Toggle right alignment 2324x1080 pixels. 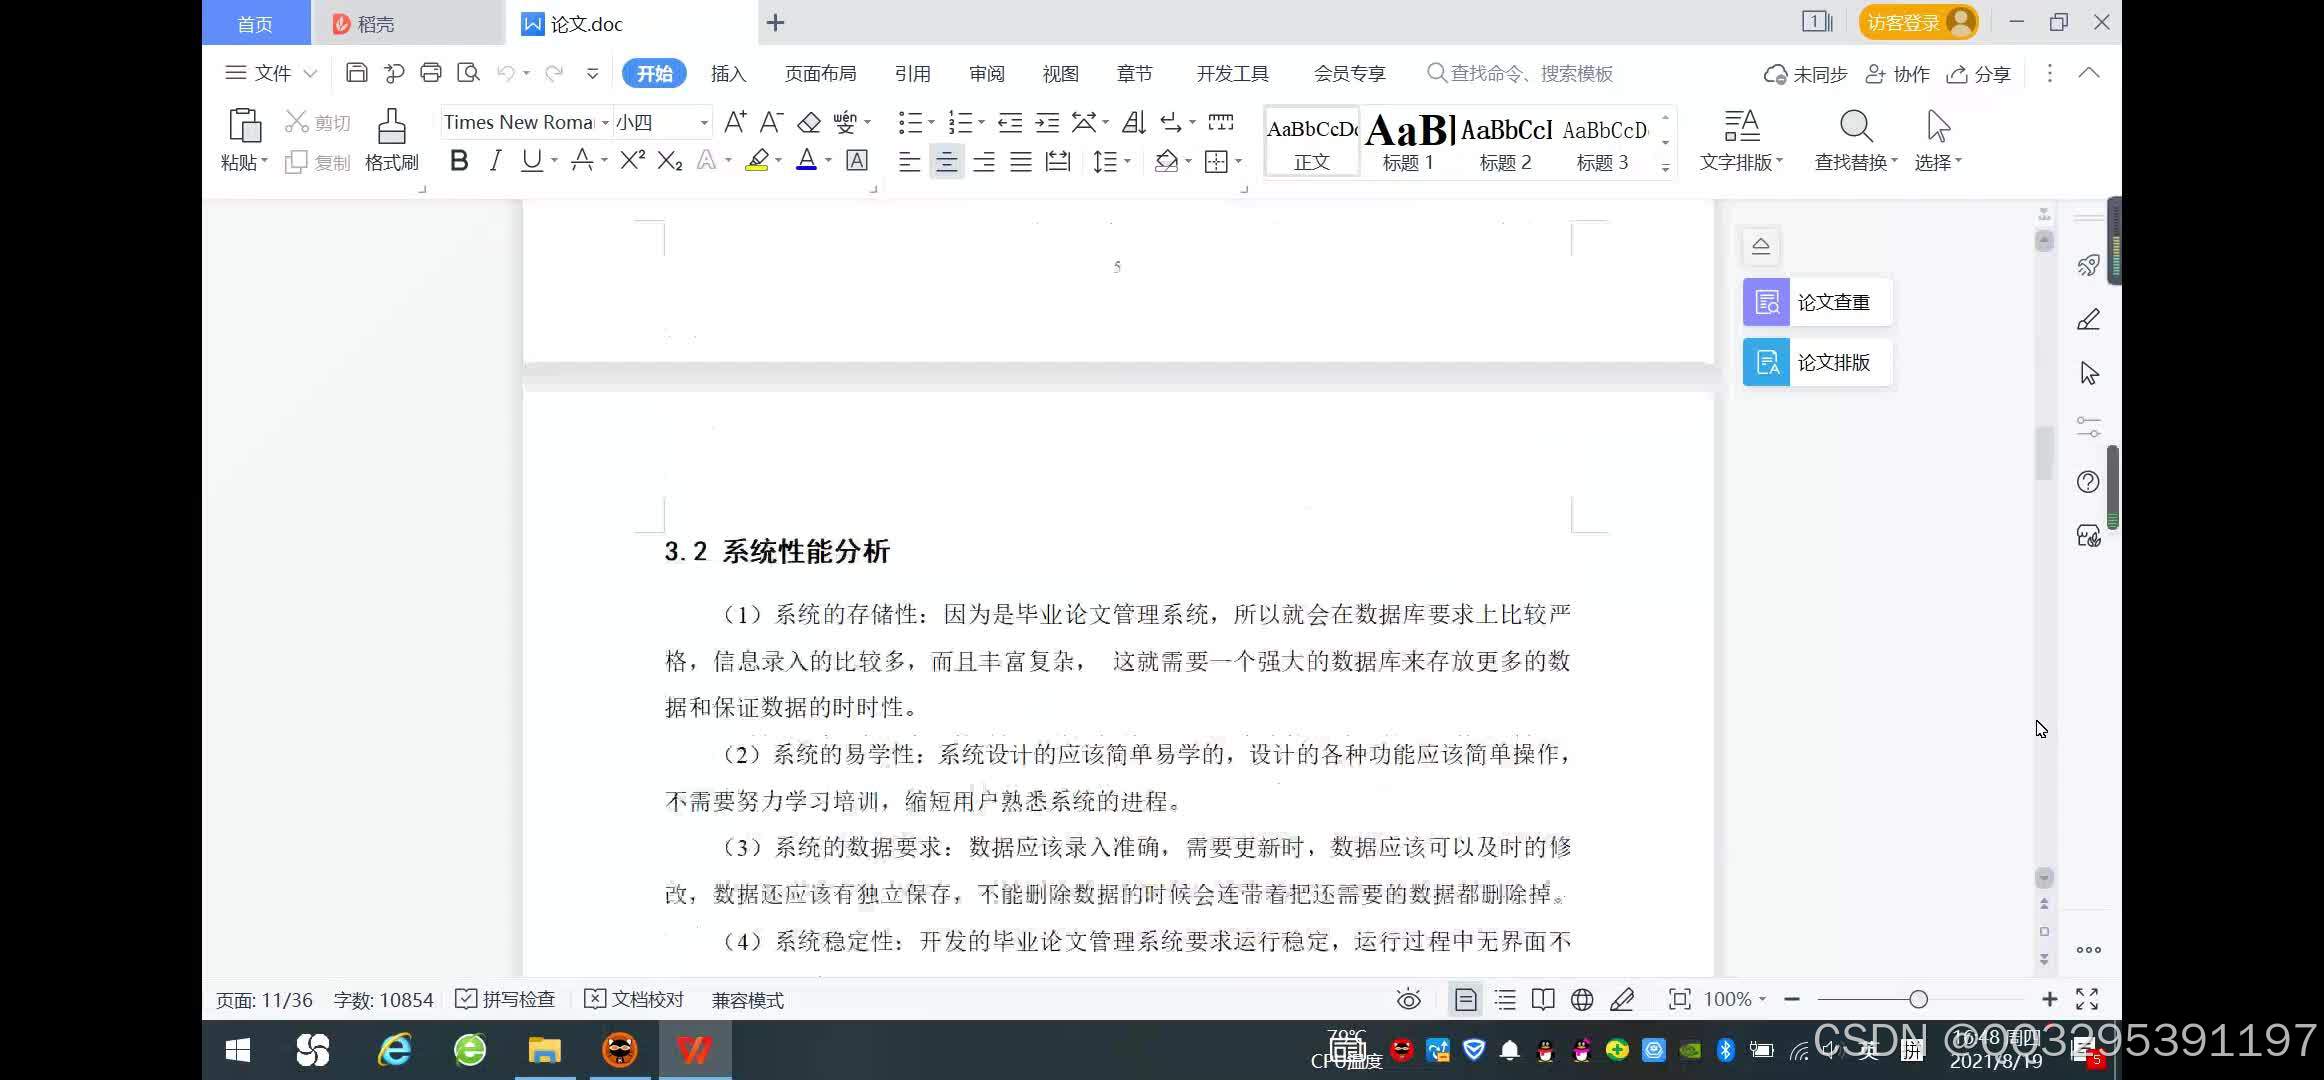(984, 161)
